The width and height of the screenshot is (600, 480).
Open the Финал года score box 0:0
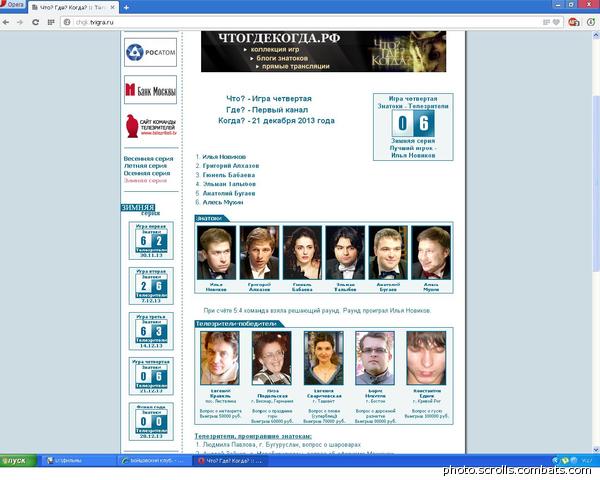[151, 421]
